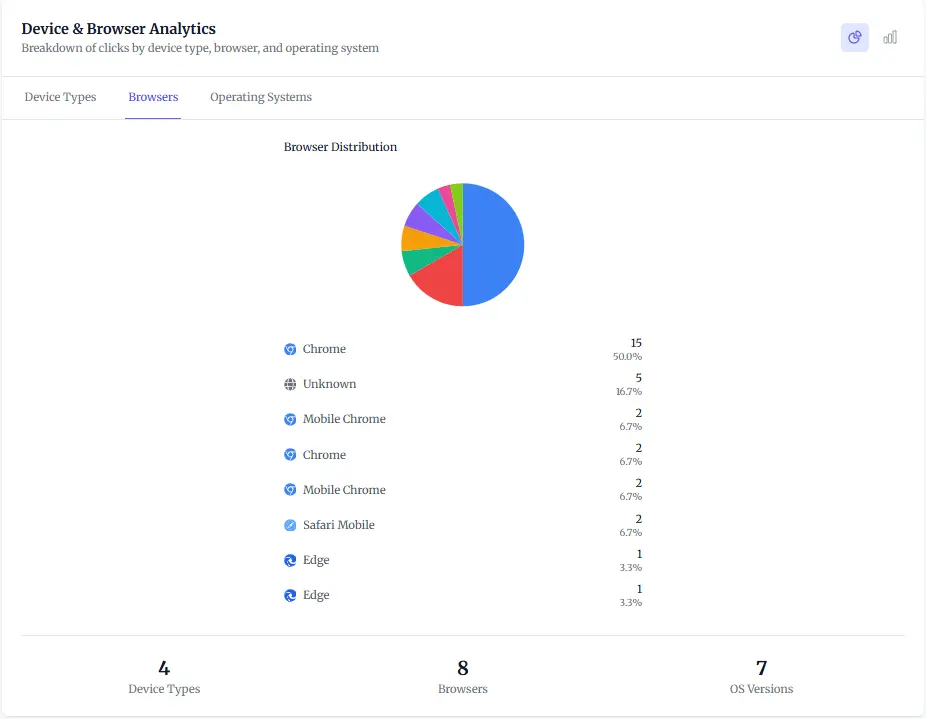
Task: Open the Operating Systems tab
Action: [261, 97]
